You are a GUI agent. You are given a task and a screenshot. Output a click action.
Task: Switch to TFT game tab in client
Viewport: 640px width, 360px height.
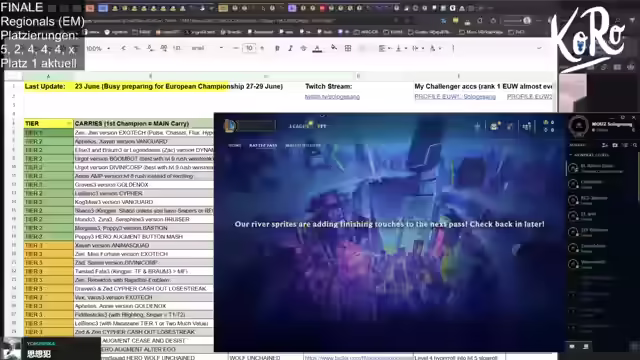(322, 127)
